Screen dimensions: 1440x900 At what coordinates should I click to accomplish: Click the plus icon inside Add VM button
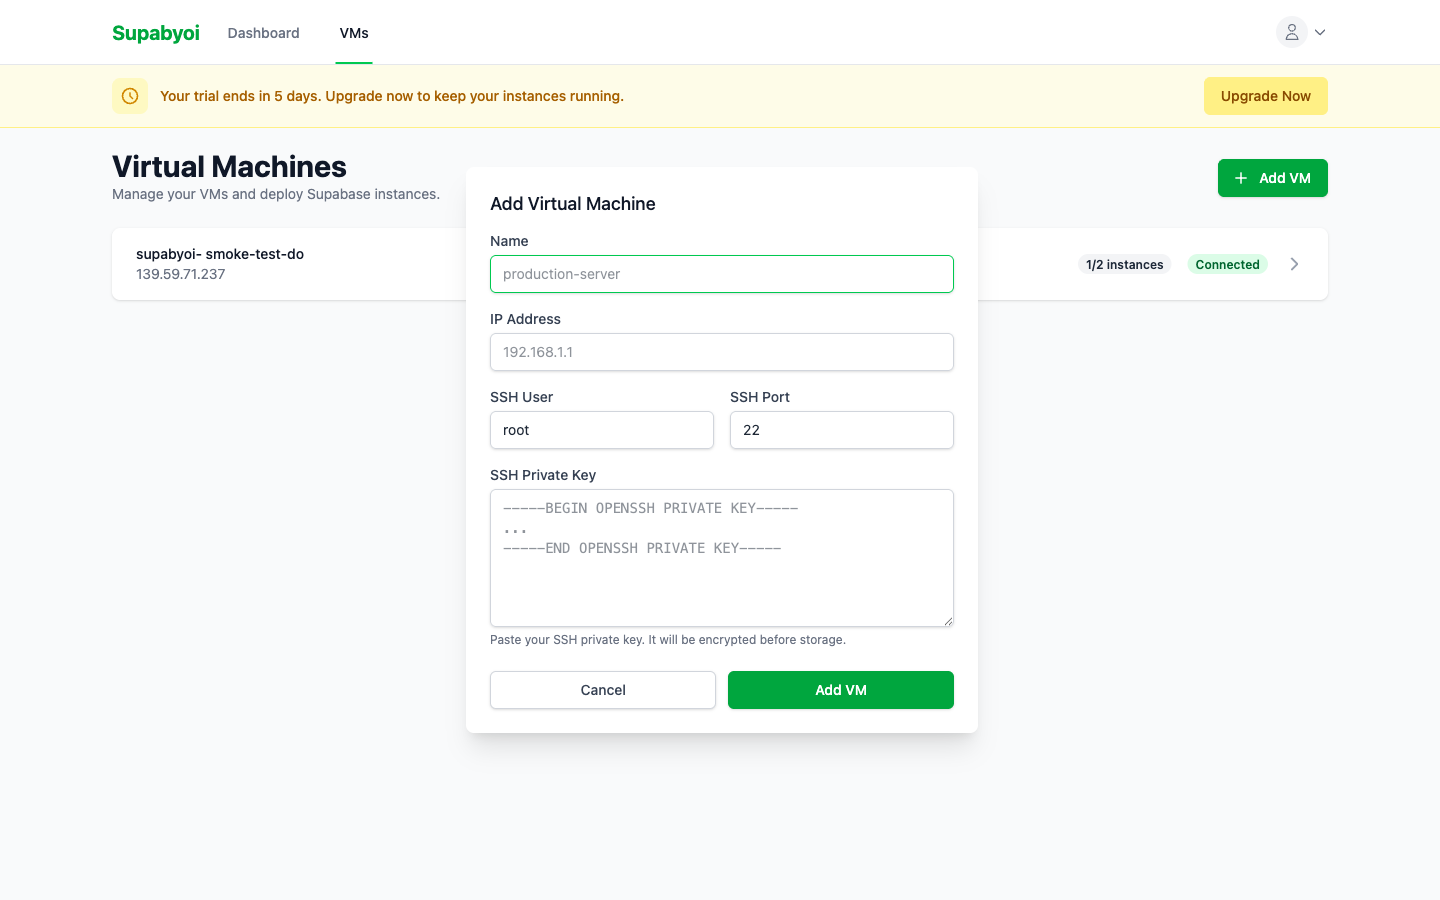coord(1240,177)
